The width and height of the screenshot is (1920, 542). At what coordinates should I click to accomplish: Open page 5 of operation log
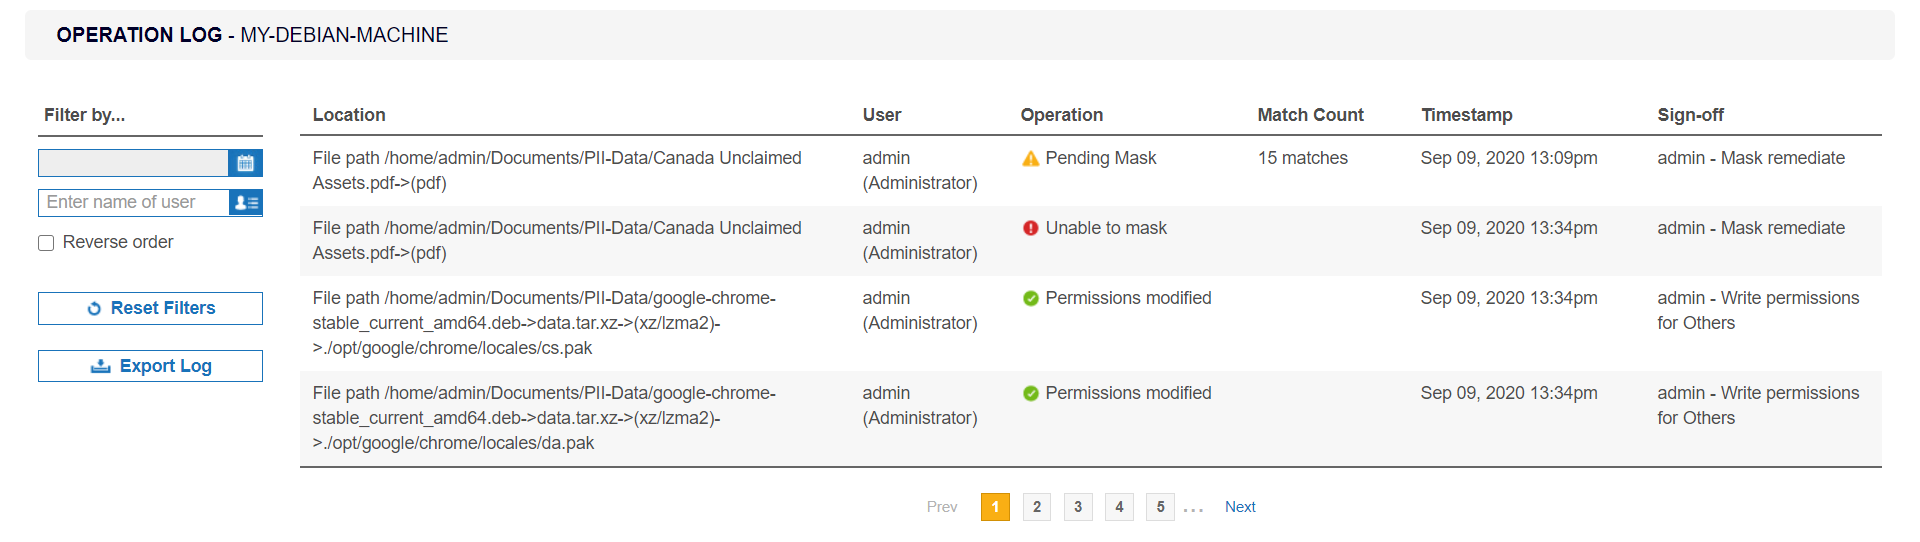tap(1160, 507)
